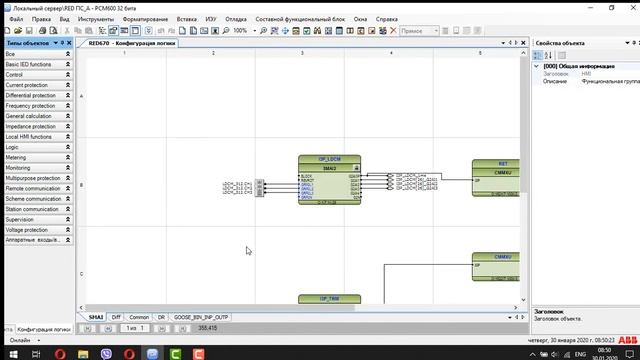Viewport: 640px width, 360px height.
Task: Open Windows Start menu
Action: pyautogui.click(x=13, y=354)
